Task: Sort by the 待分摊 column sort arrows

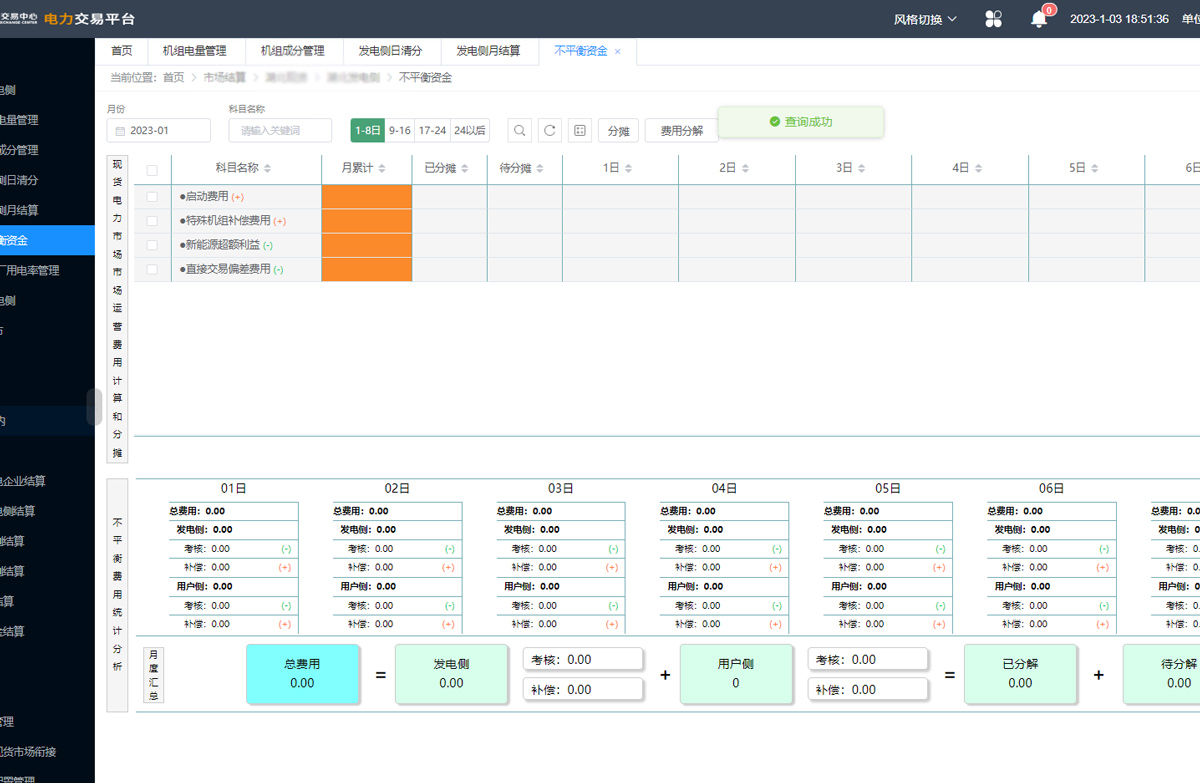Action: [540, 169]
